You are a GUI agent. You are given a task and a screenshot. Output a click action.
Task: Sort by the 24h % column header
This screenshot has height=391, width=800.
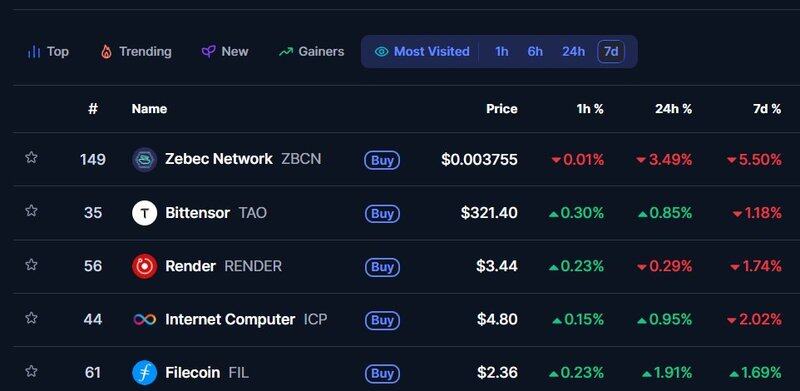tap(673, 109)
